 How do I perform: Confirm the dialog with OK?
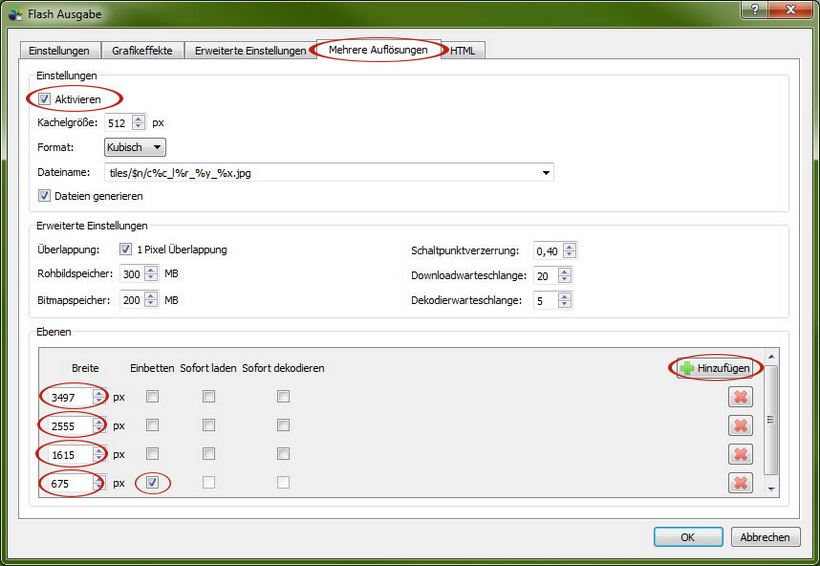(687, 537)
